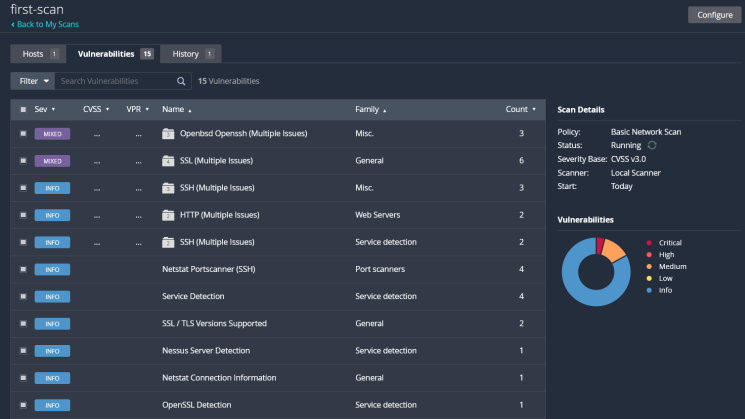The image size is (745, 419).
Task: Click the Openbsd Openssh group folder icon
Action: (x=168, y=133)
